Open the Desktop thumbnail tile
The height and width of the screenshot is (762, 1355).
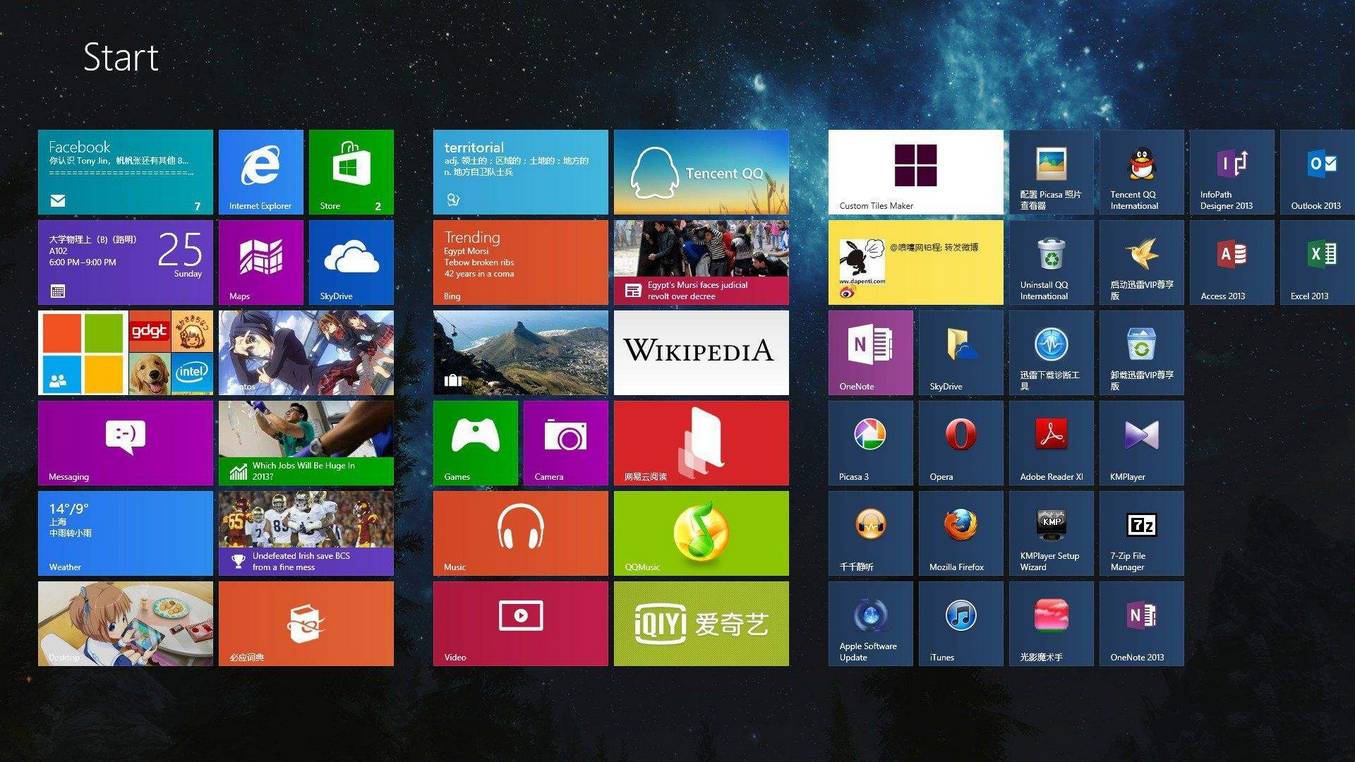pyautogui.click(x=125, y=623)
